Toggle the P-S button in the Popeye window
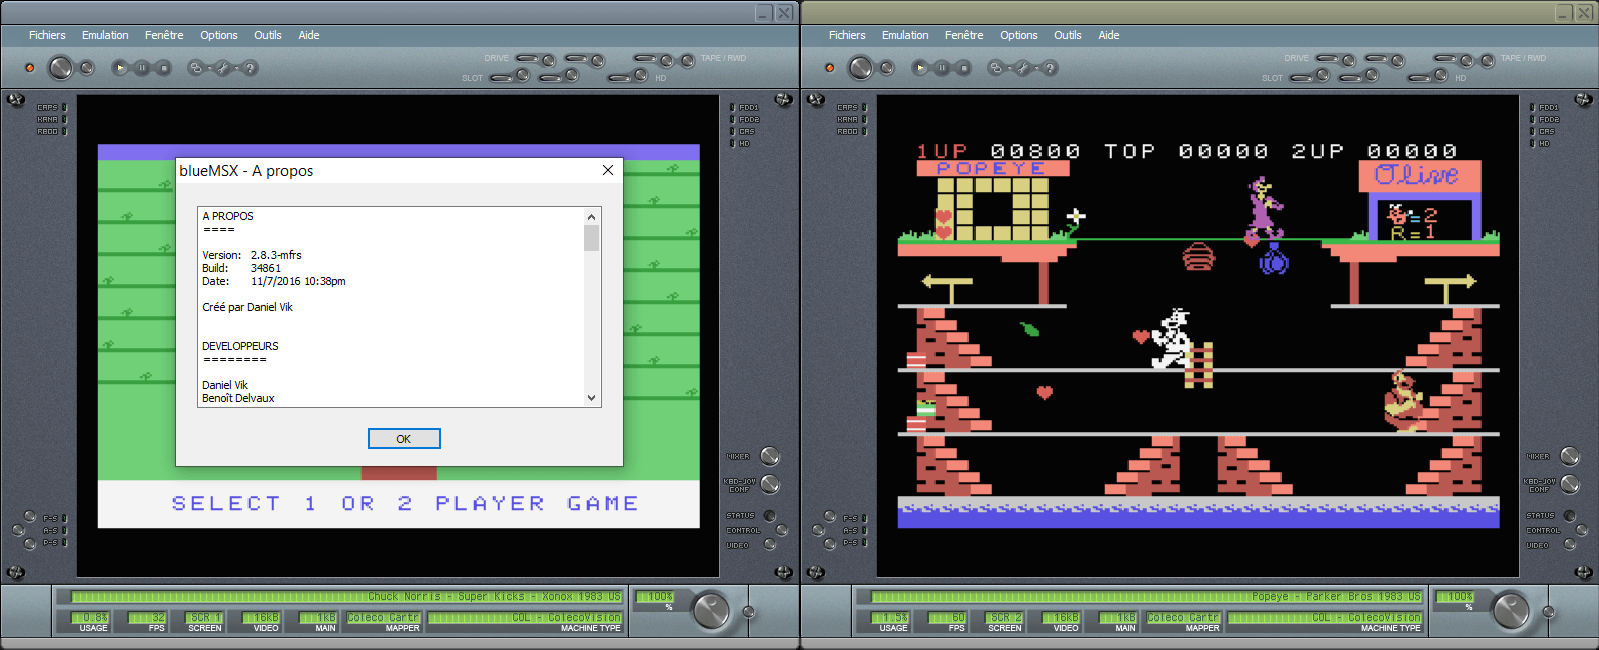This screenshot has height=650, width=1599. coord(830,544)
